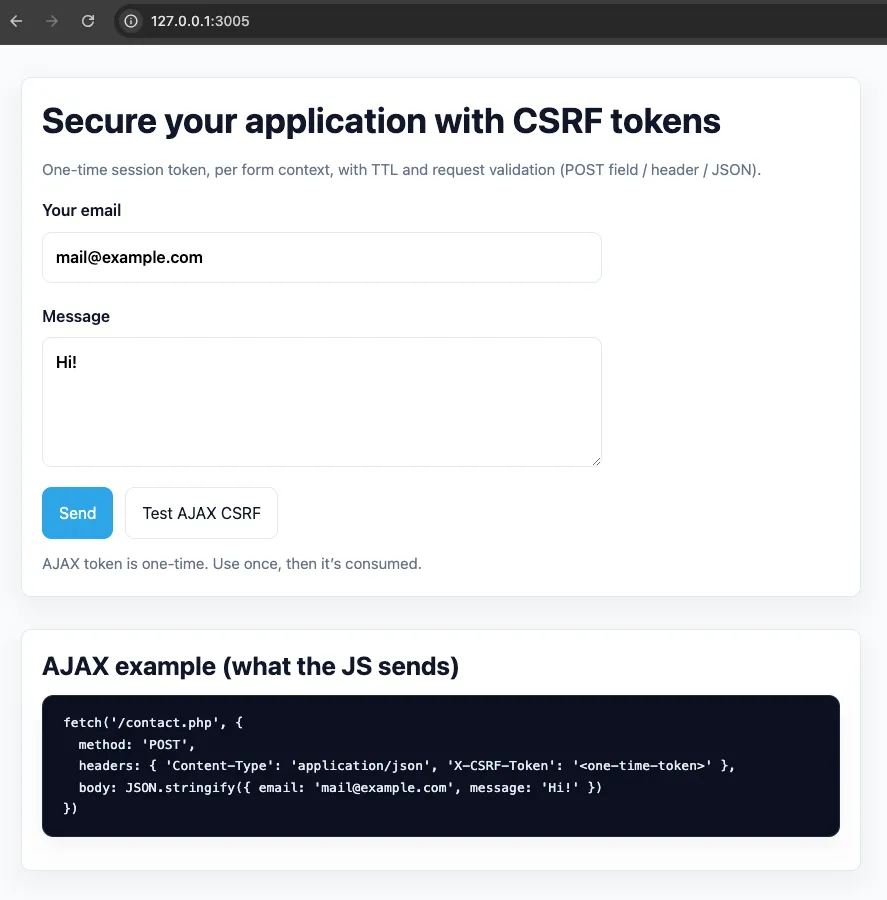Click the AJAX token one-time hint text
887x900 pixels.
[x=232, y=564]
